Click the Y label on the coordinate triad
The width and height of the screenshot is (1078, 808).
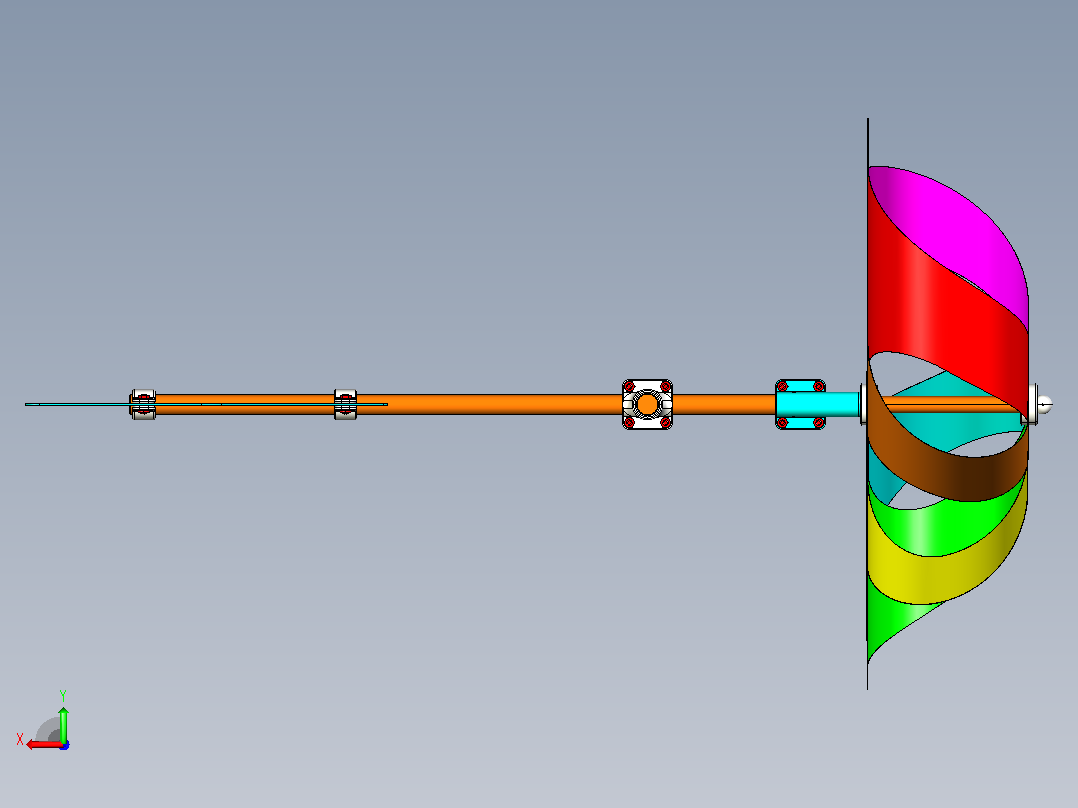click(63, 696)
